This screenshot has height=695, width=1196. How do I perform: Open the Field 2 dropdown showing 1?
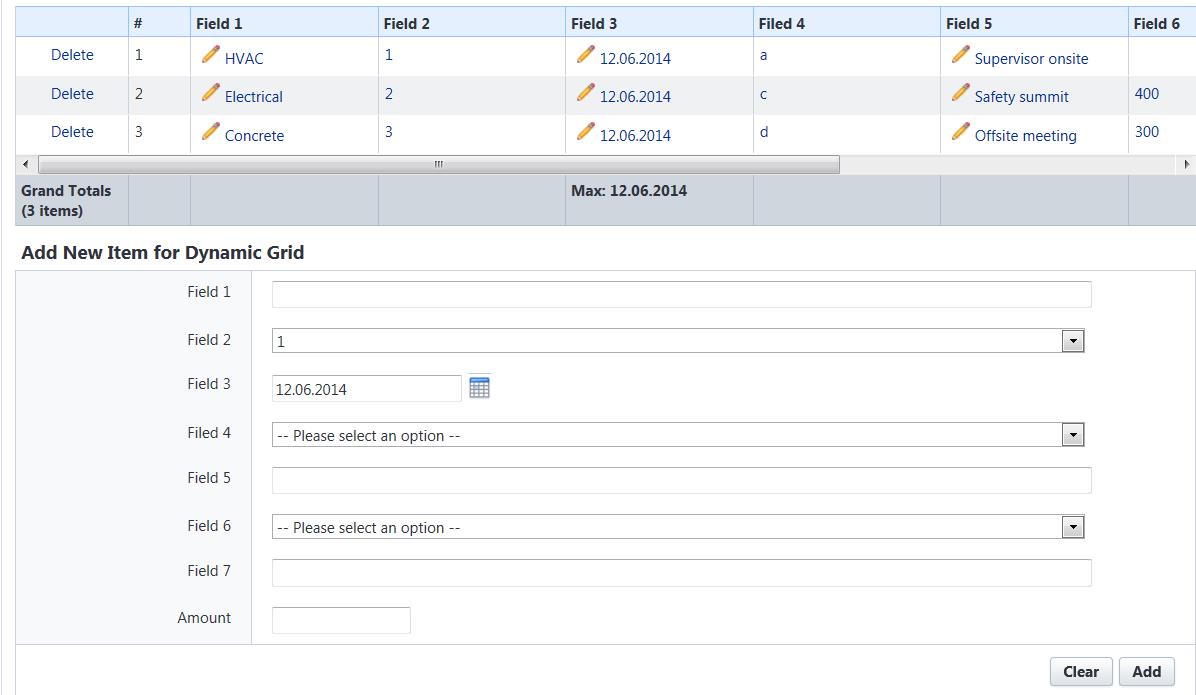[678, 341]
